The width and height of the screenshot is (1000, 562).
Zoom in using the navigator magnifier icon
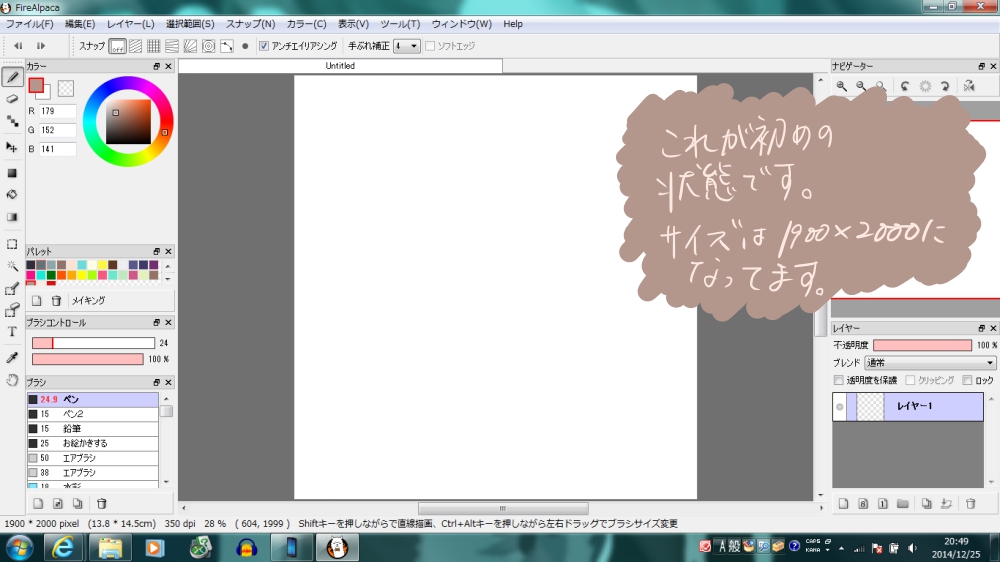[842, 87]
